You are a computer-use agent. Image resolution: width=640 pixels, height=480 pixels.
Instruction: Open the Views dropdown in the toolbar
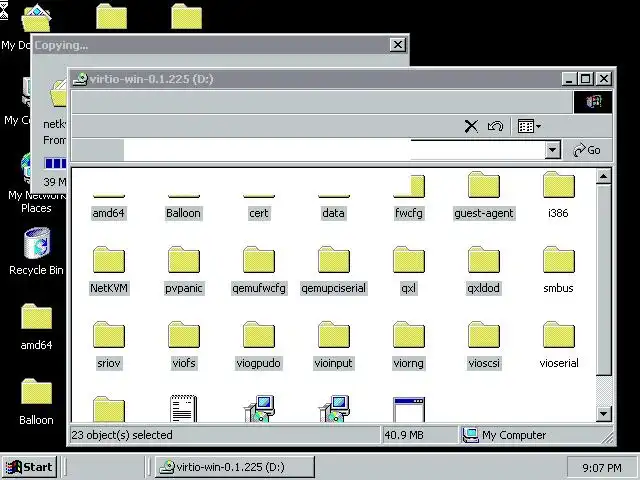529,126
